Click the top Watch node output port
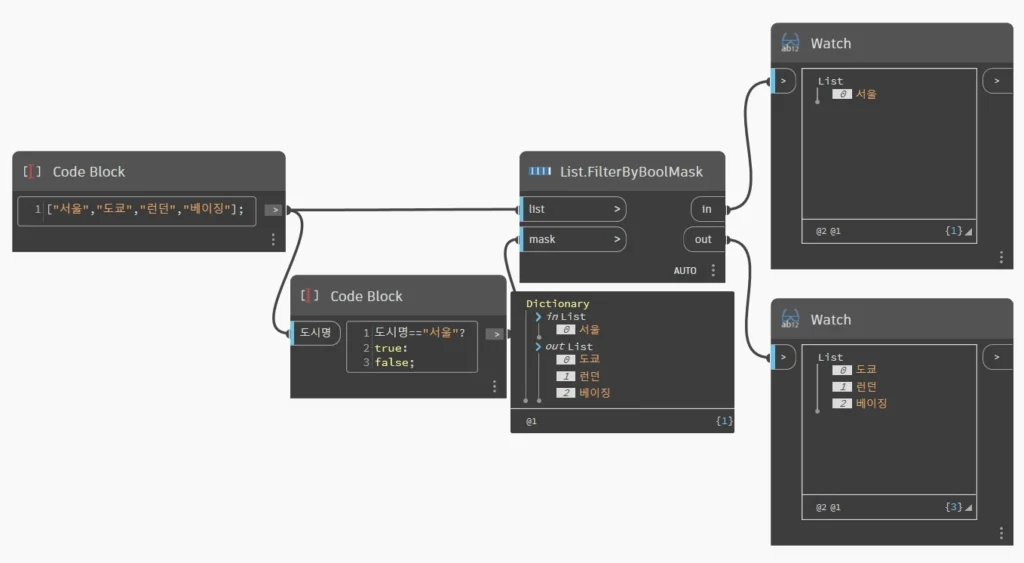Screen dimensions: 1024x563 (x=997, y=81)
